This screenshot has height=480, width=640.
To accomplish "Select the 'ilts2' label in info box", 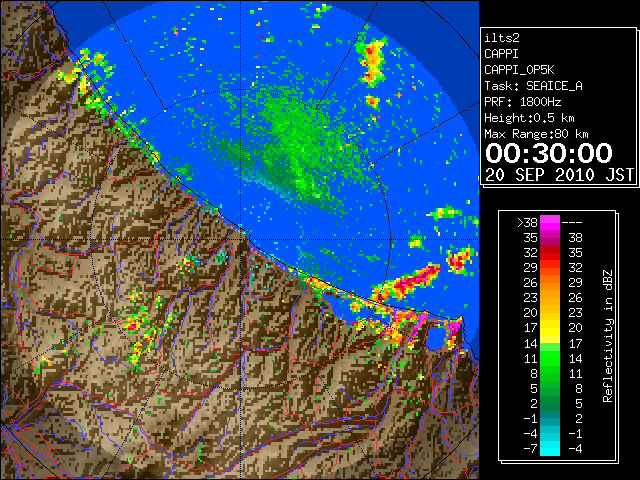I will click(x=502, y=38).
